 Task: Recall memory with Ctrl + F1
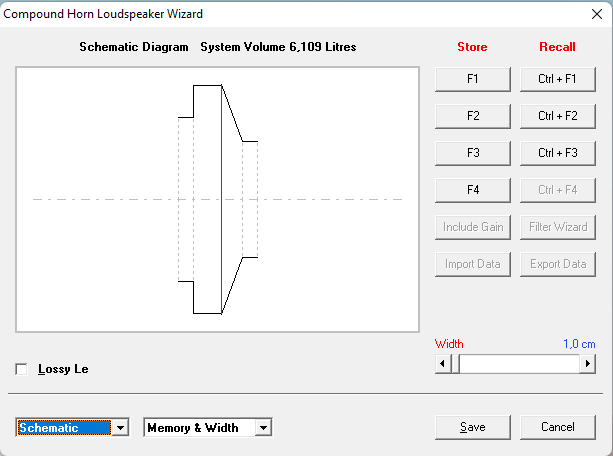pos(557,79)
